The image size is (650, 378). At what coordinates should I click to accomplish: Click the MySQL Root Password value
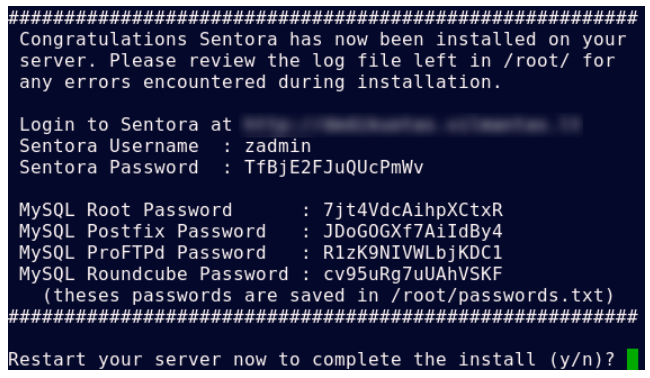[413, 211]
